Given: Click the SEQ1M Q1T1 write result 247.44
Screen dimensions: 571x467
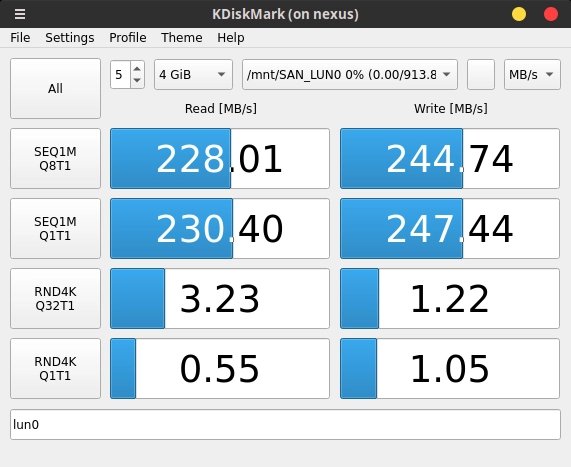Looking at the screenshot, I should click(450, 228).
